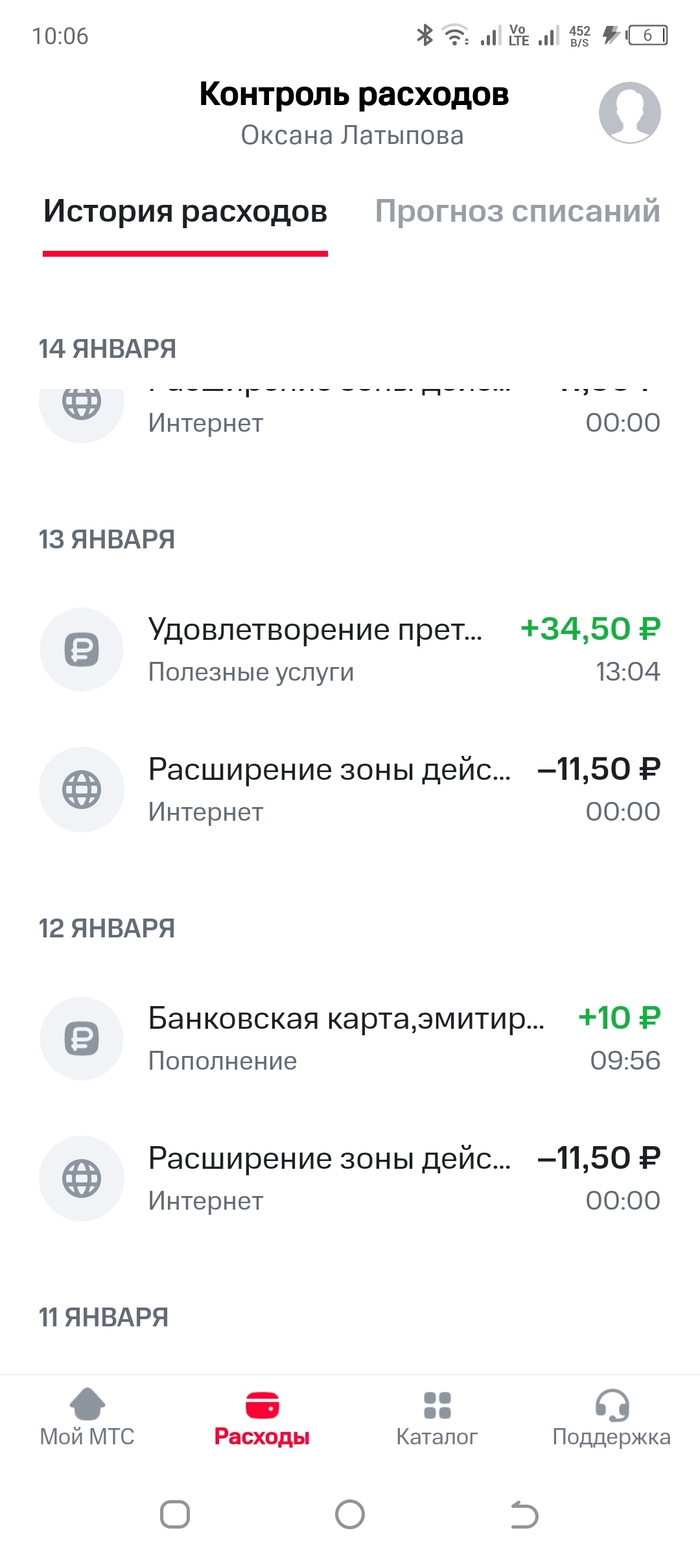Switch to История расходов tab
The width and height of the screenshot is (700, 1561).
click(x=185, y=212)
